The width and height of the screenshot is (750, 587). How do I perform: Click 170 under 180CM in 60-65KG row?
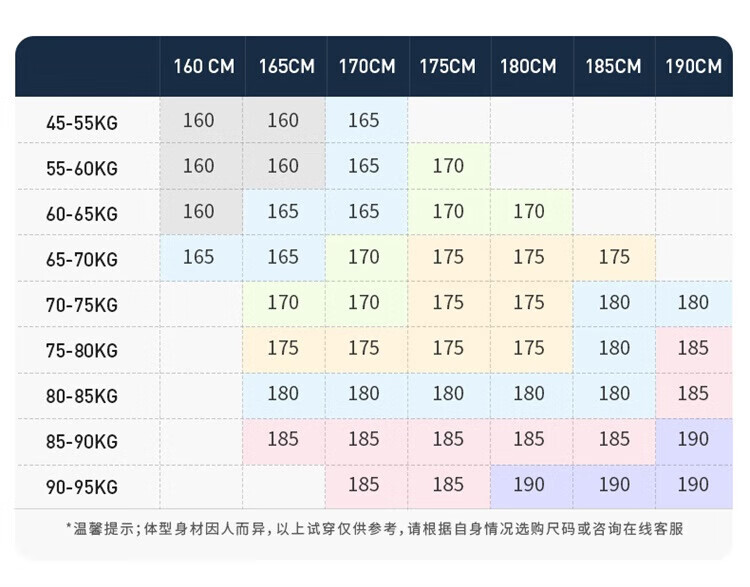click(529, 211)
